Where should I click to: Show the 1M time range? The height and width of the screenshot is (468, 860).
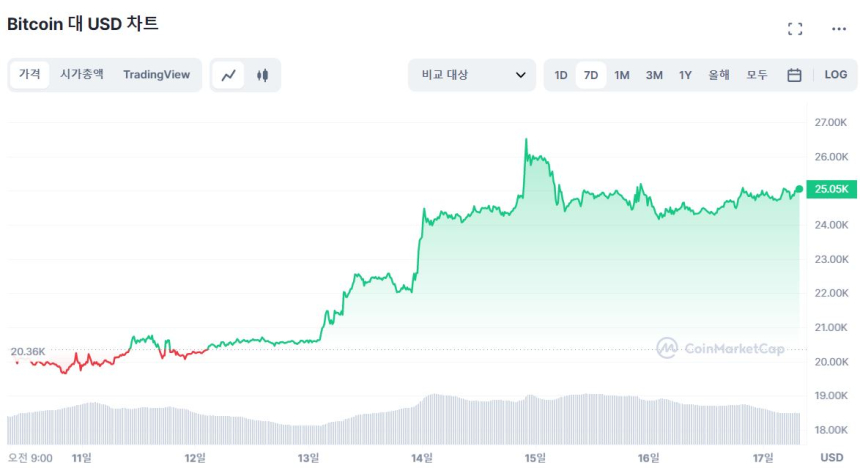coord(622,75)
